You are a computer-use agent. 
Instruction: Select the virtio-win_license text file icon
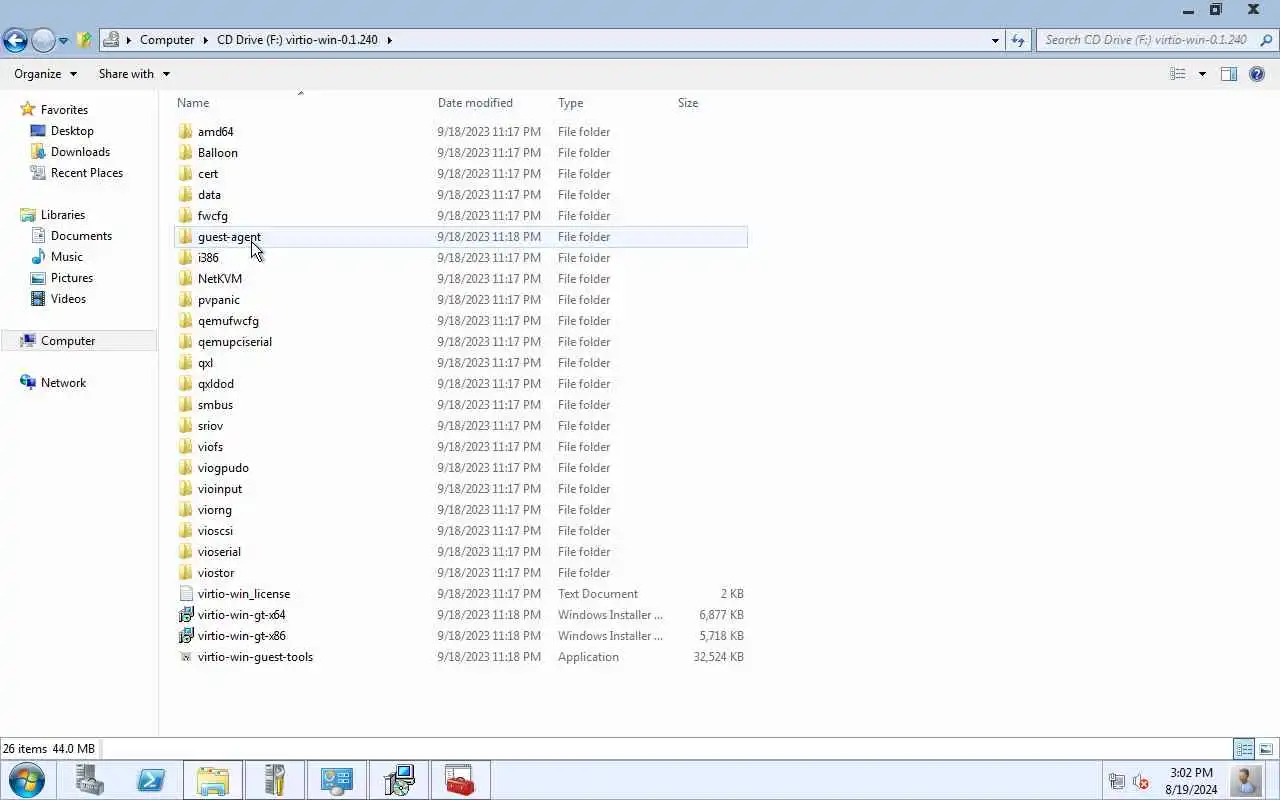click(185, 593)
